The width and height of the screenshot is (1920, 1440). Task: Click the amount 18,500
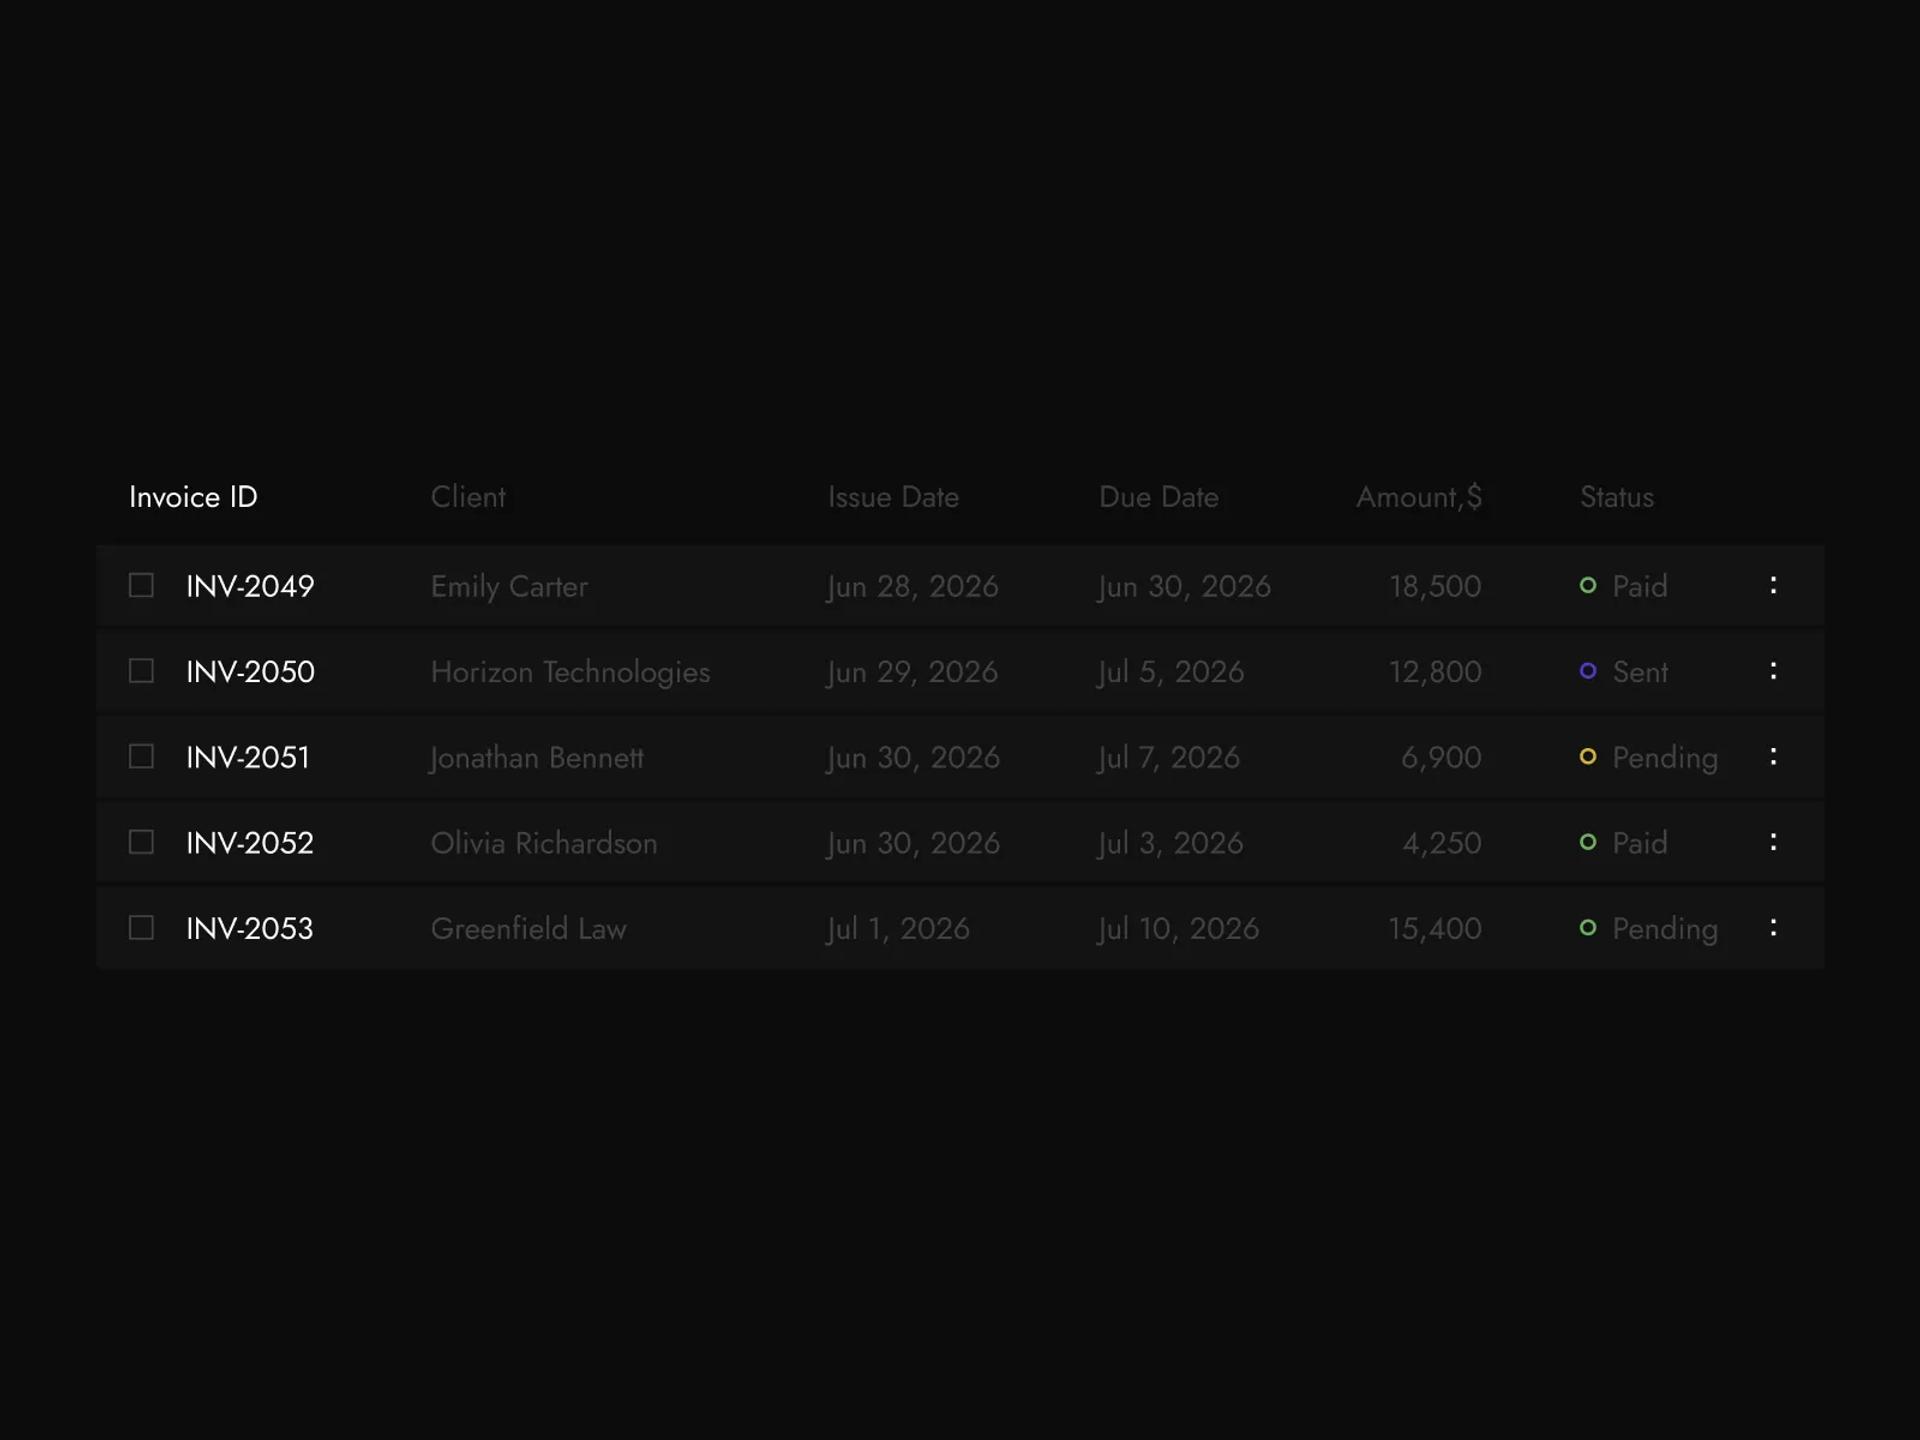click(1435, 587)
